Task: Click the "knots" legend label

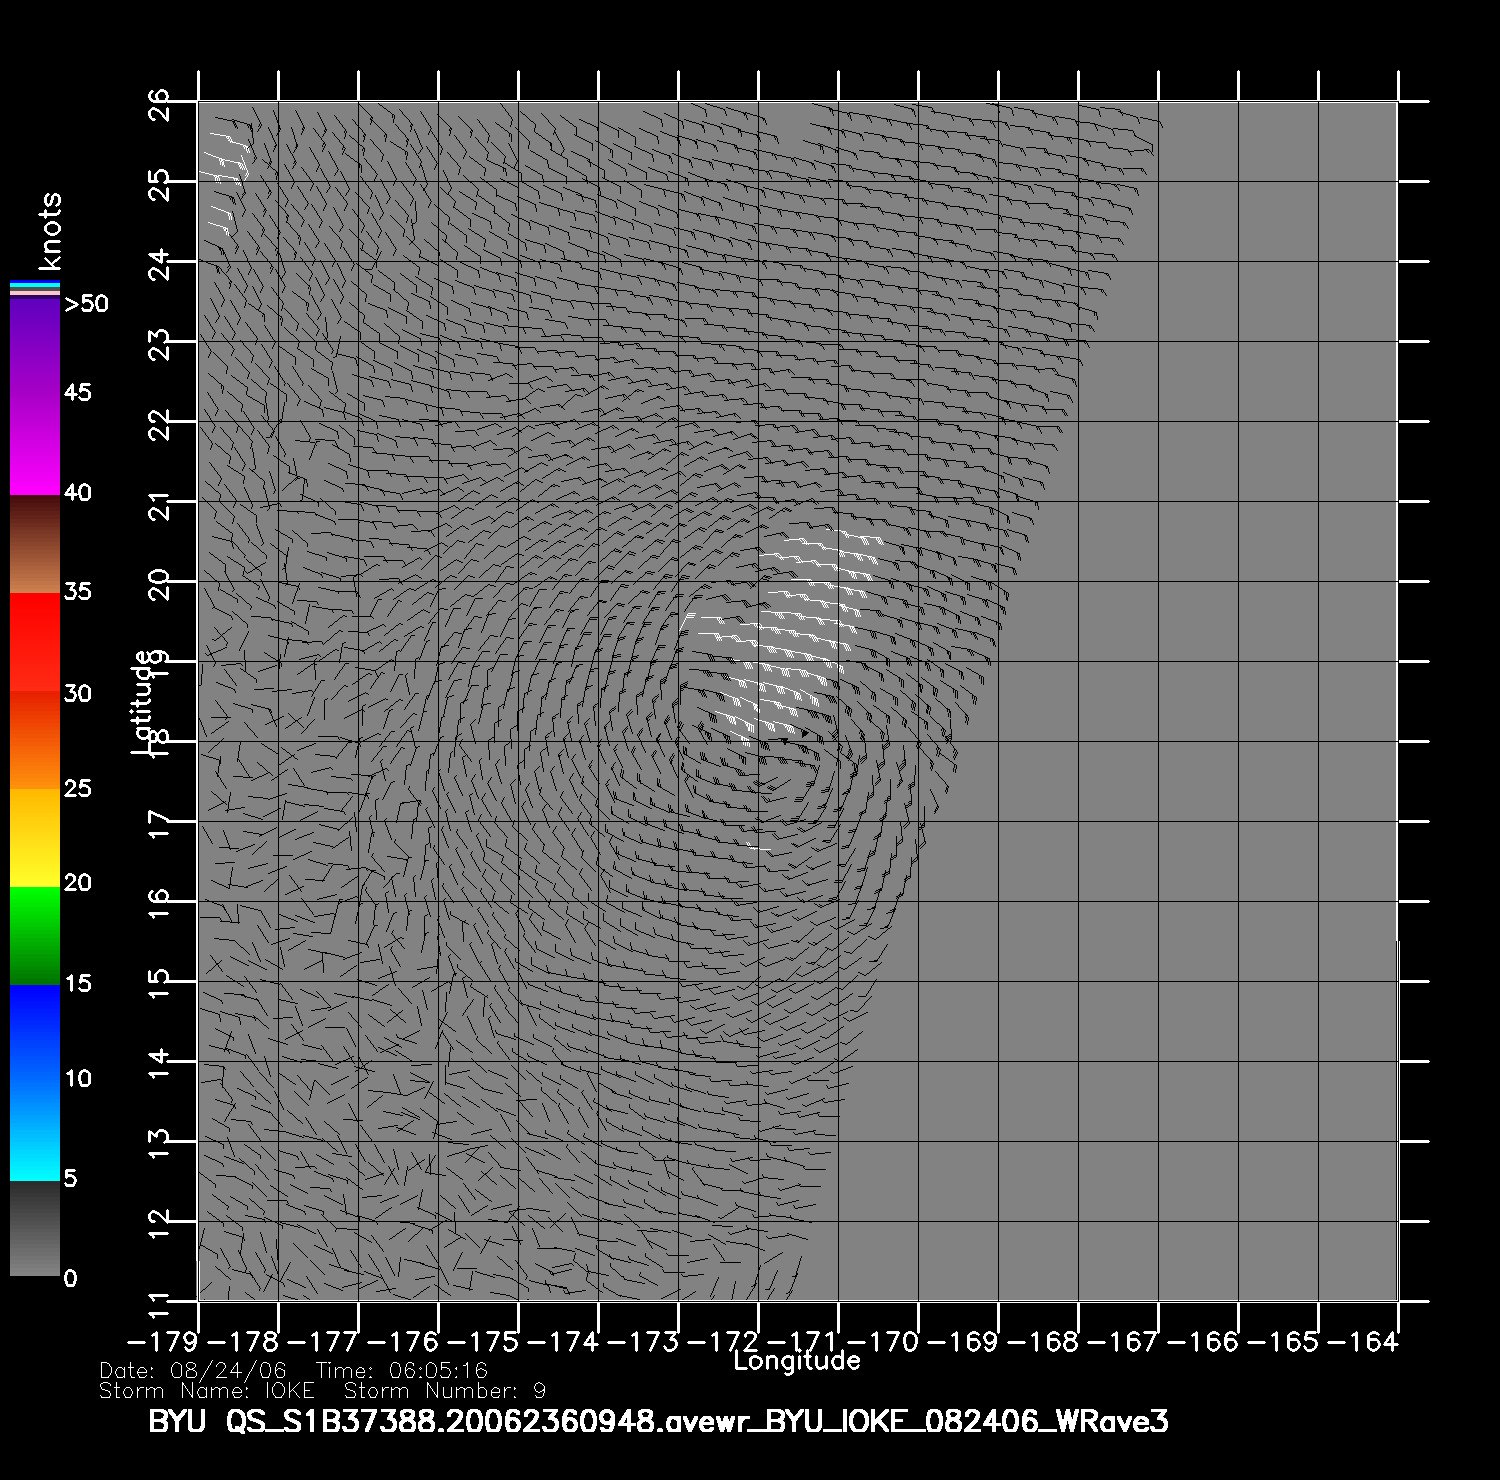Action: pos(49,231)
